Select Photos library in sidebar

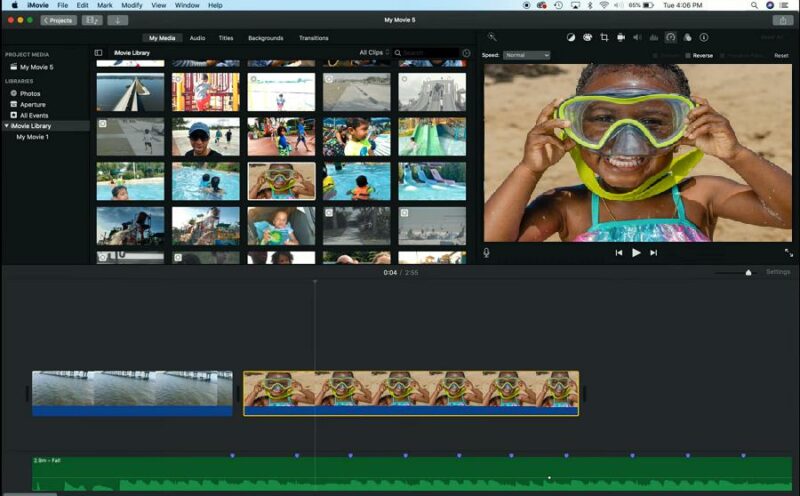(30, 93)
